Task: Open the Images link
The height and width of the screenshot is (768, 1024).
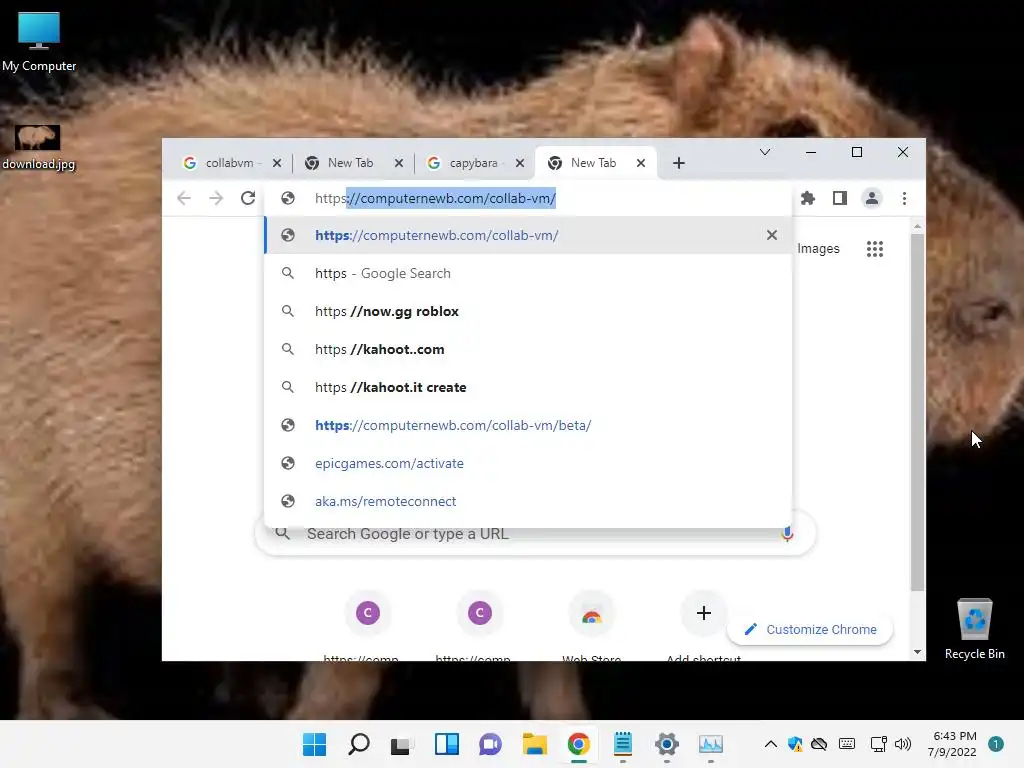Action: point(818,249)
